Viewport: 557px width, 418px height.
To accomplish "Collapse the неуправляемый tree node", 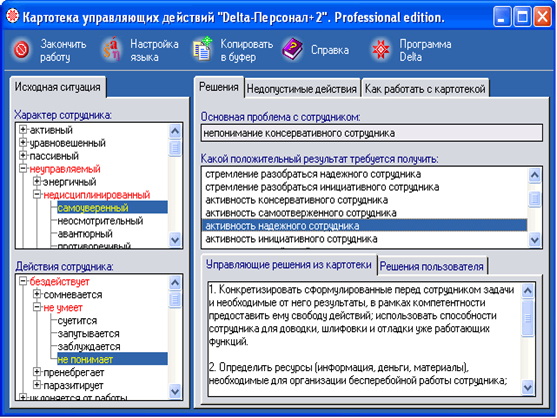I will click(x=23, y=169).
